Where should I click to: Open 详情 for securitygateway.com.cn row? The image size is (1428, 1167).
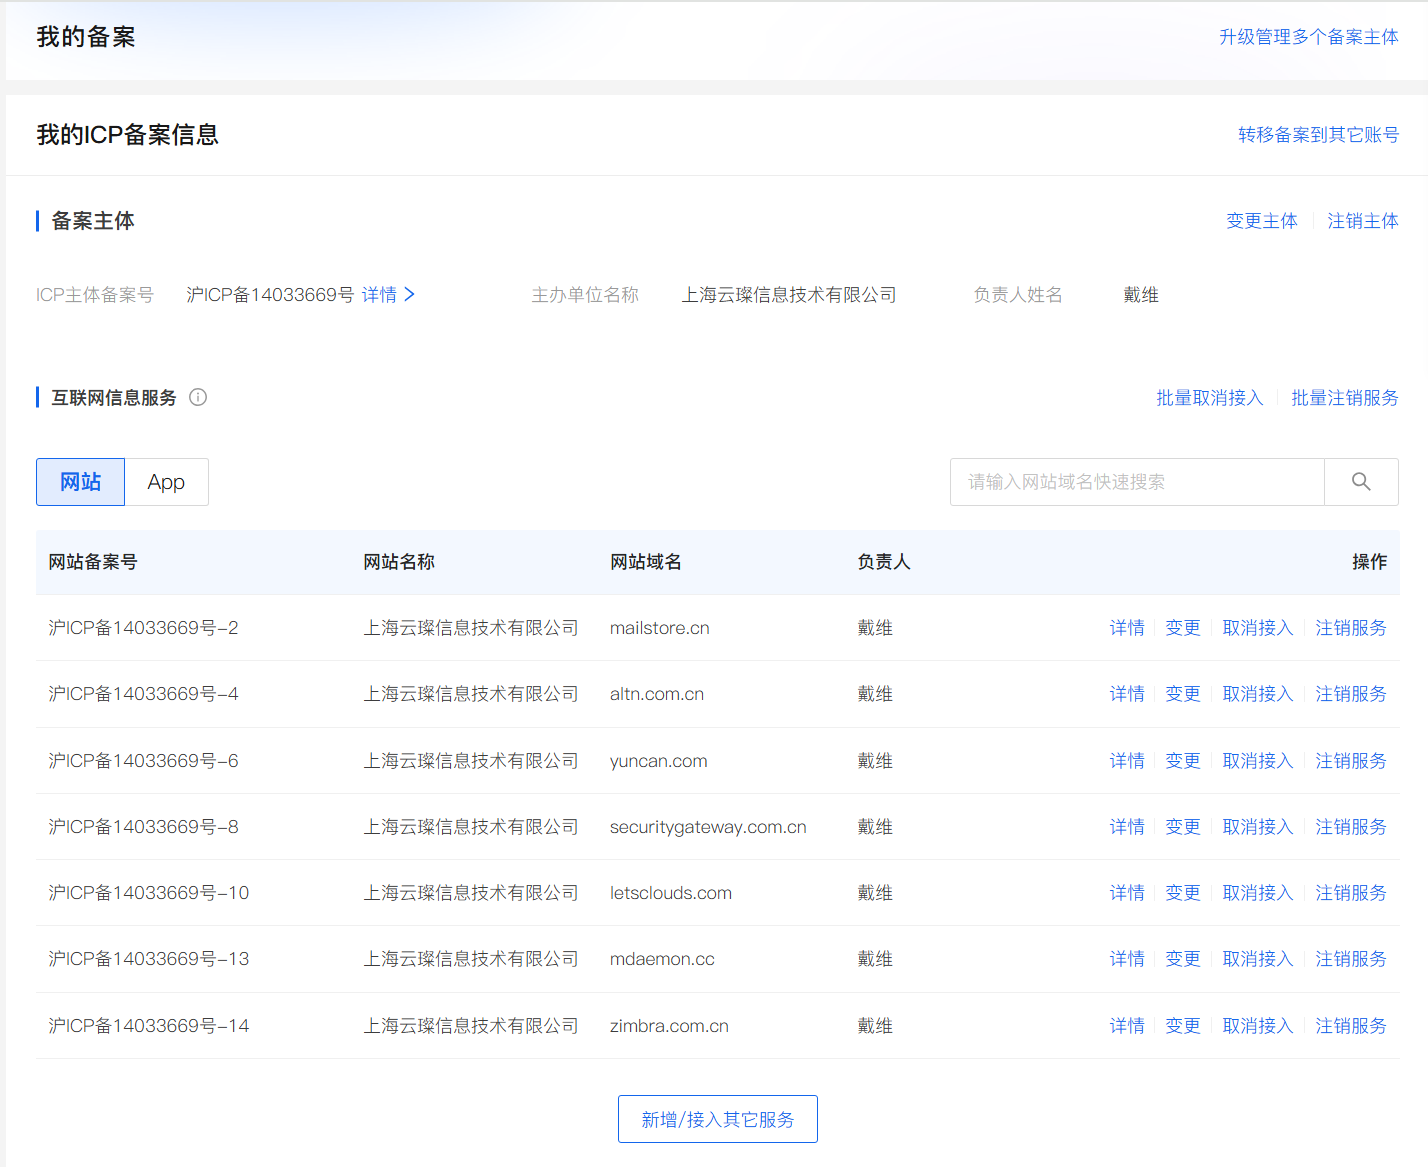click(1127, 827)
